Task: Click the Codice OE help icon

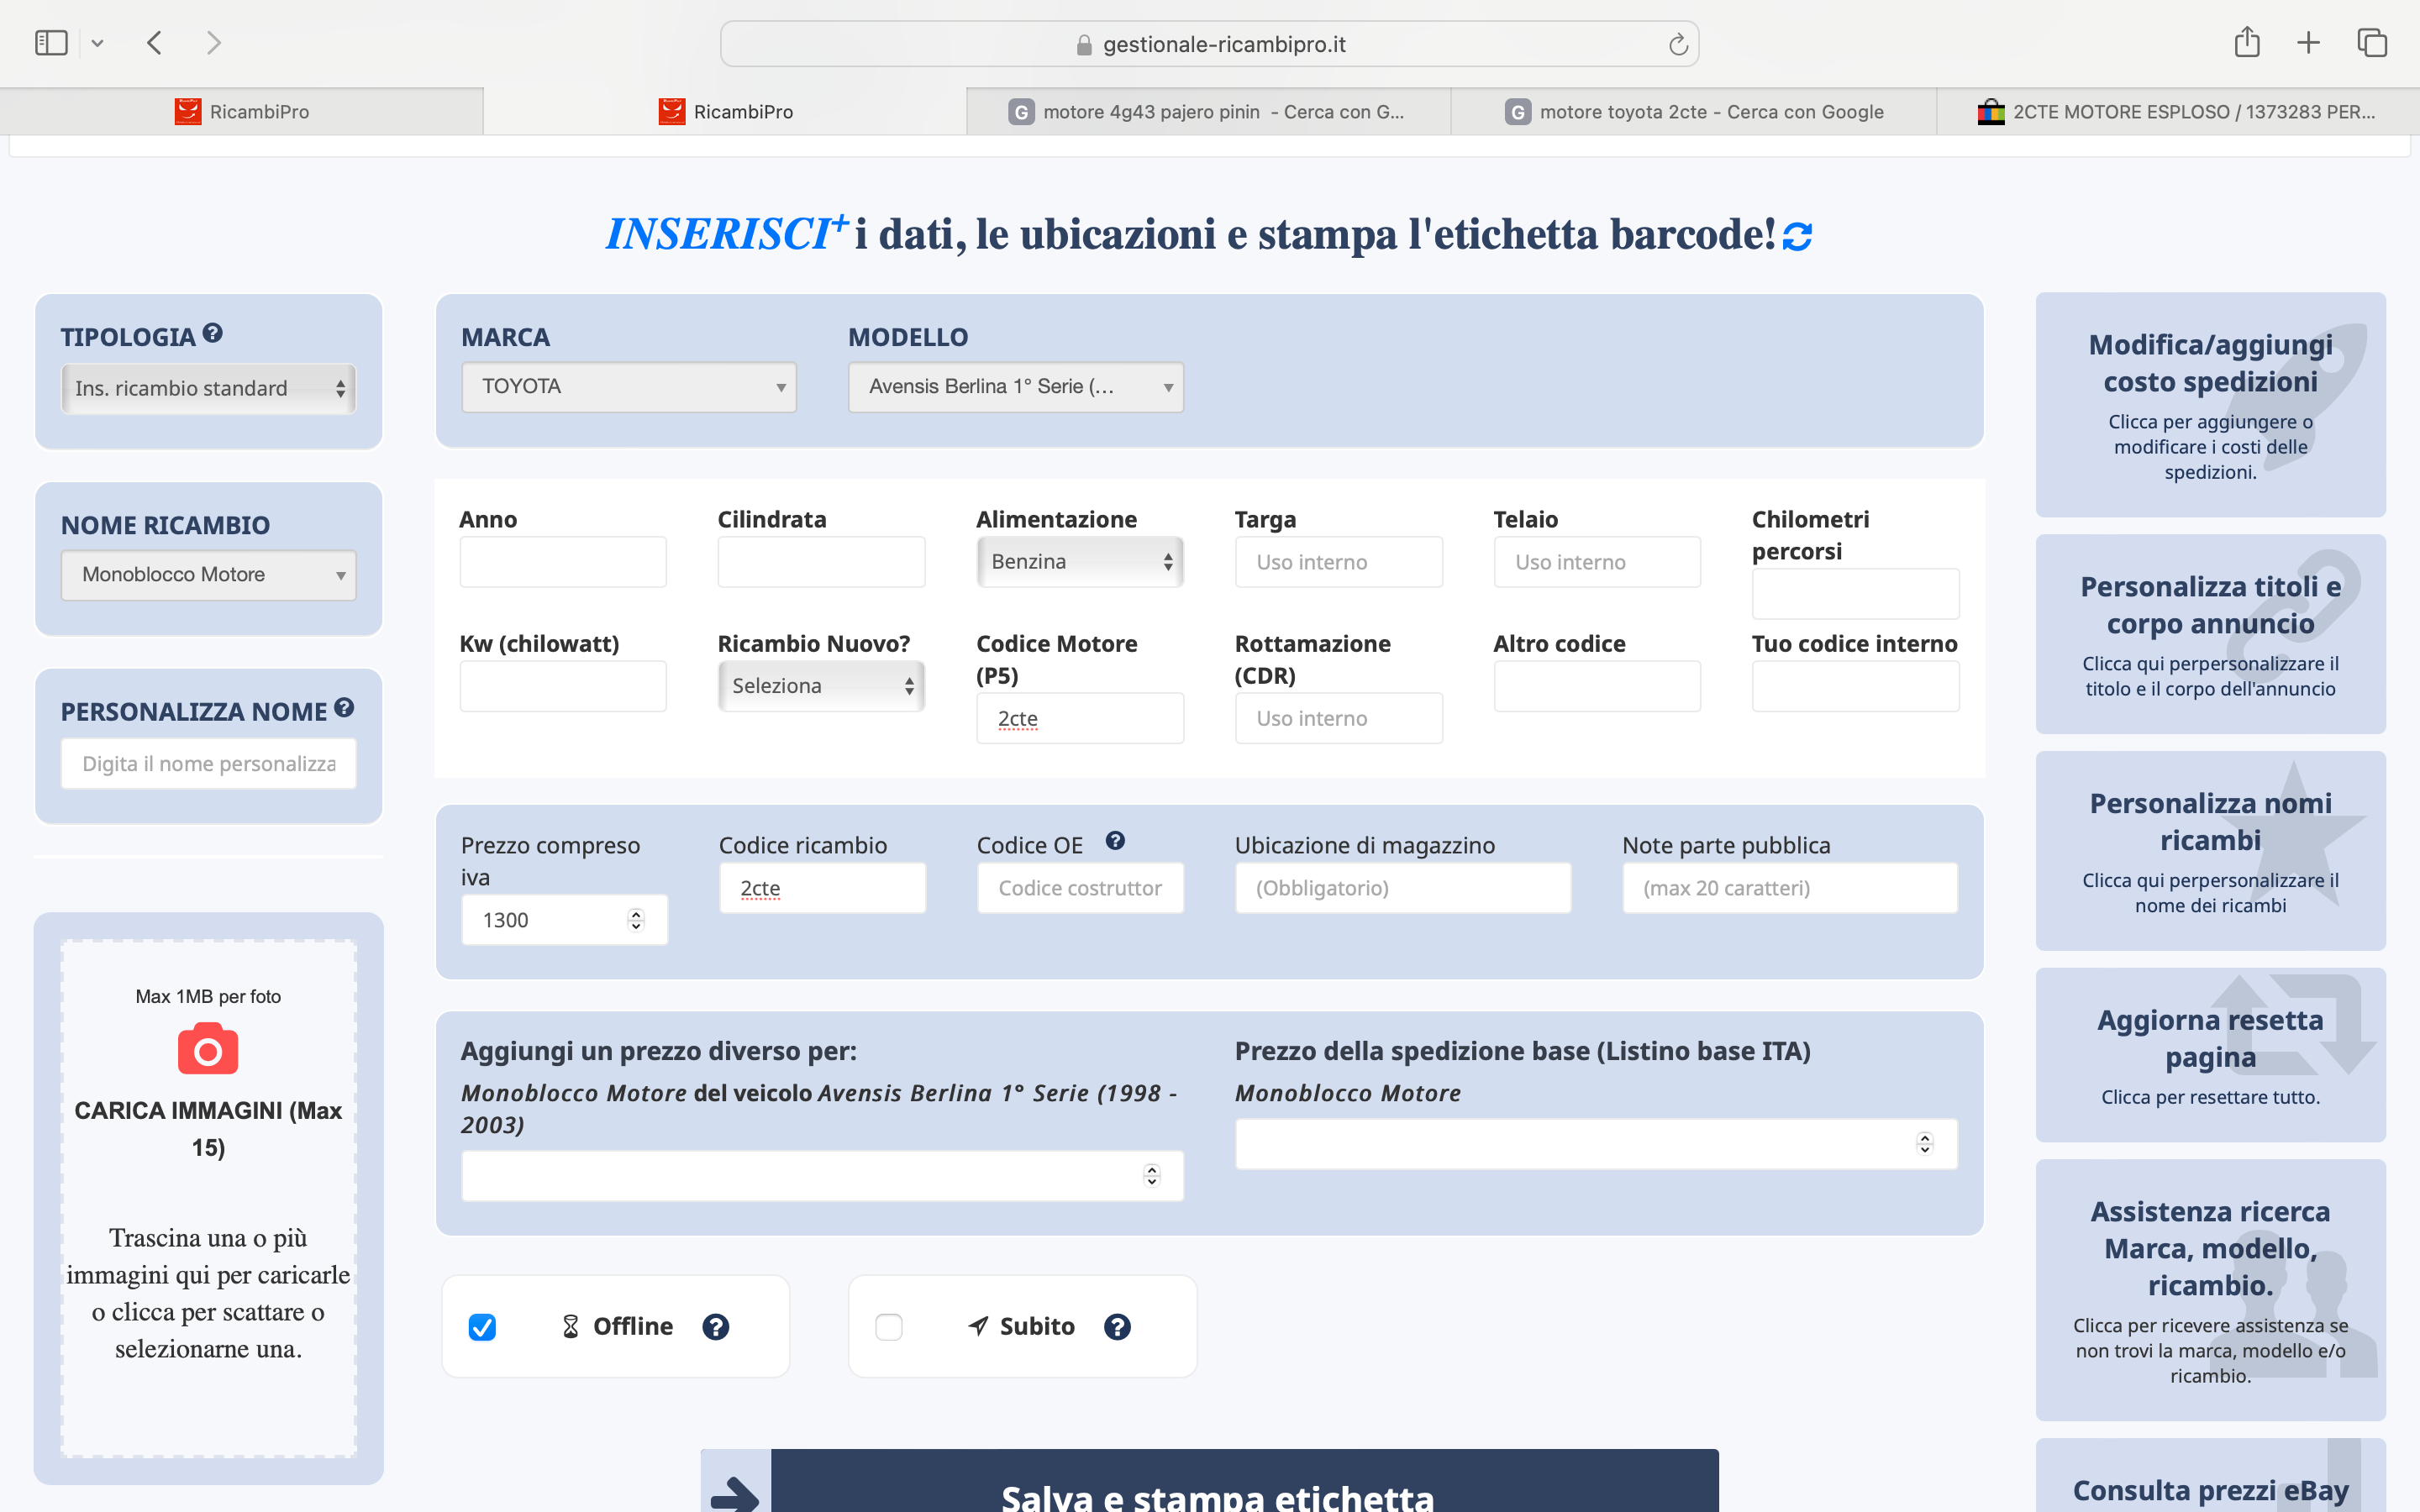Action: click(1115, 841)
